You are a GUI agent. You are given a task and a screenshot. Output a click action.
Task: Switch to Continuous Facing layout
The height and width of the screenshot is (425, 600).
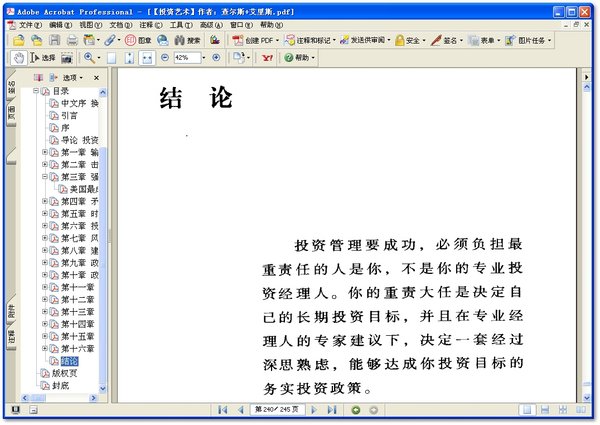tap(562, 410)
